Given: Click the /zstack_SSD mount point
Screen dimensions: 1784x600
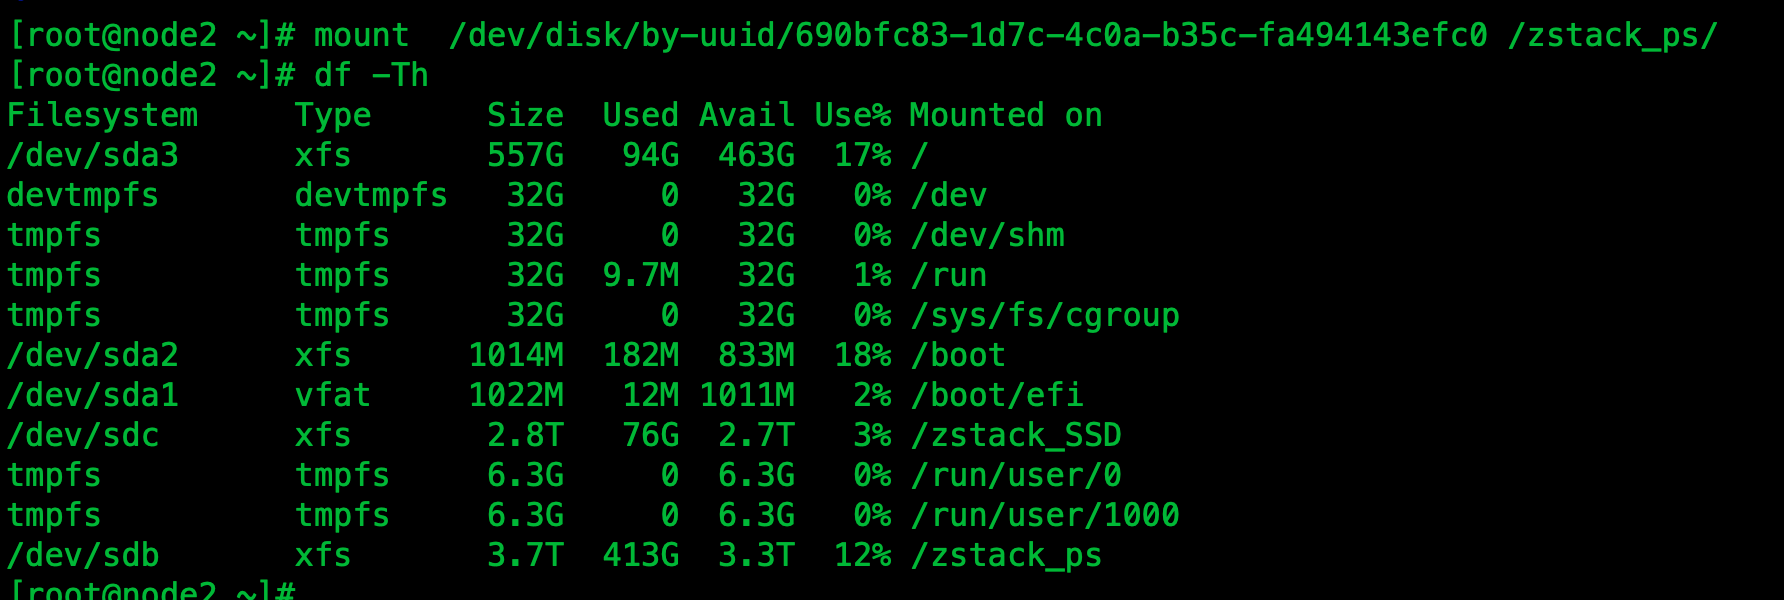Looking at the screenshot, I should coord(1016,436).
